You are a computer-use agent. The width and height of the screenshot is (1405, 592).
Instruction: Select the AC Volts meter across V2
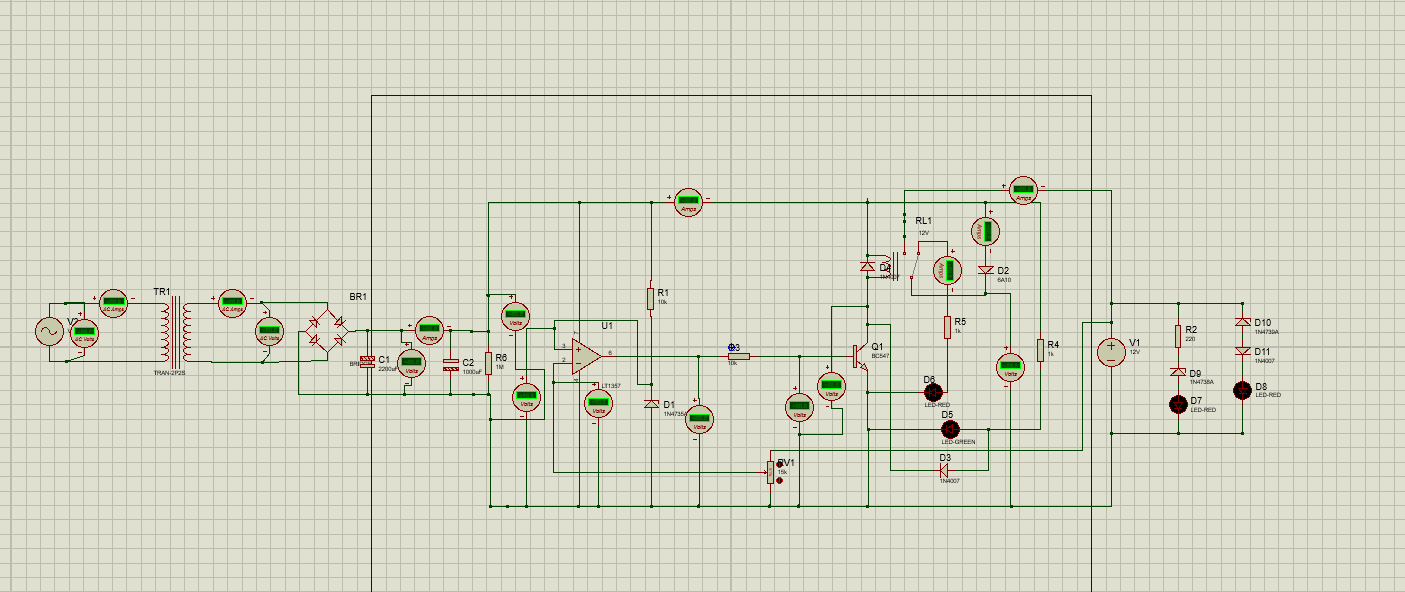tap(85, 332)
